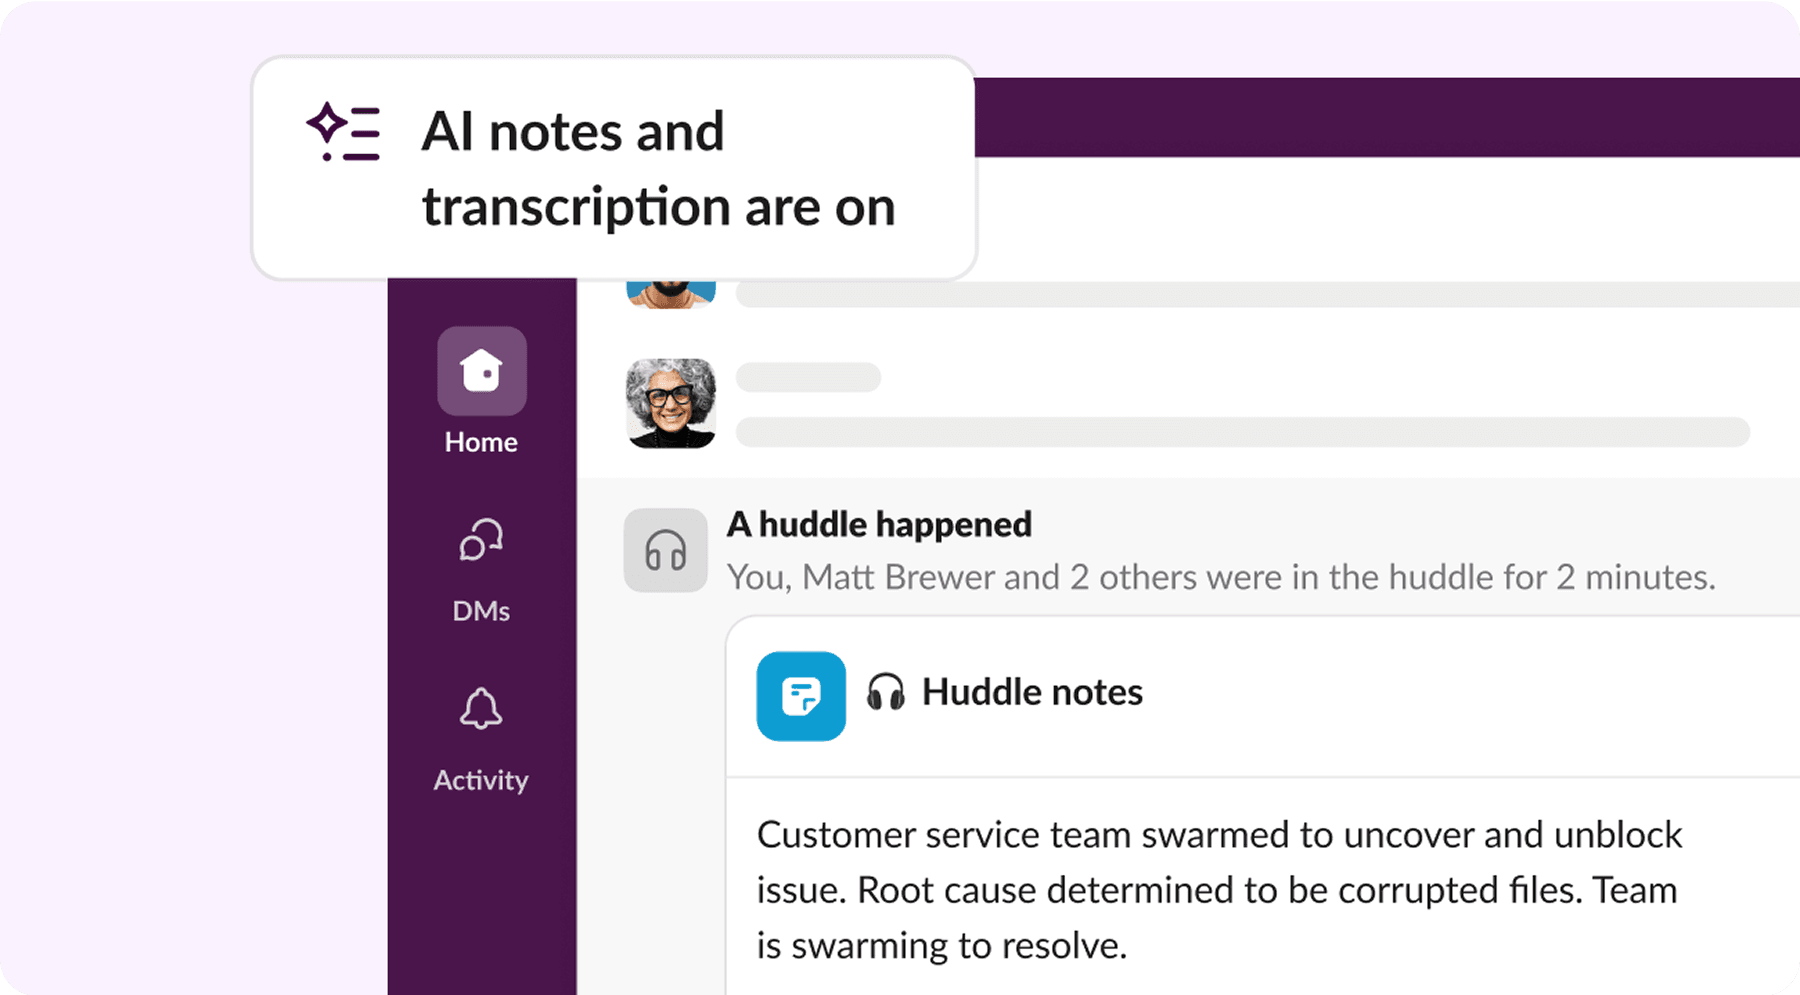1800x995 pixels.
Task: Select the DMs label in sidebar
Action: pos(481,611)
